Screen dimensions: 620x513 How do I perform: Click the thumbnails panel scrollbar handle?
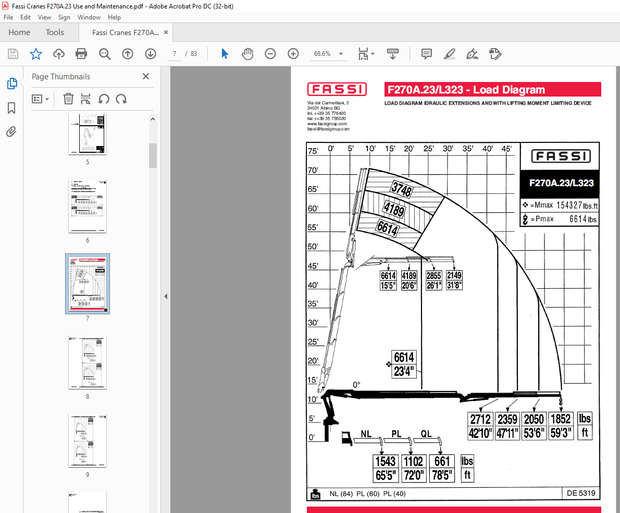[x=153, y=156]
